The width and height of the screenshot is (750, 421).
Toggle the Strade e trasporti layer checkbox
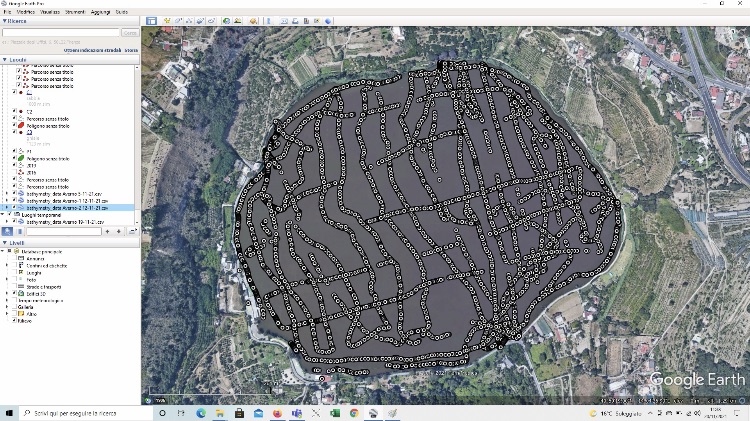click(13, 285)
